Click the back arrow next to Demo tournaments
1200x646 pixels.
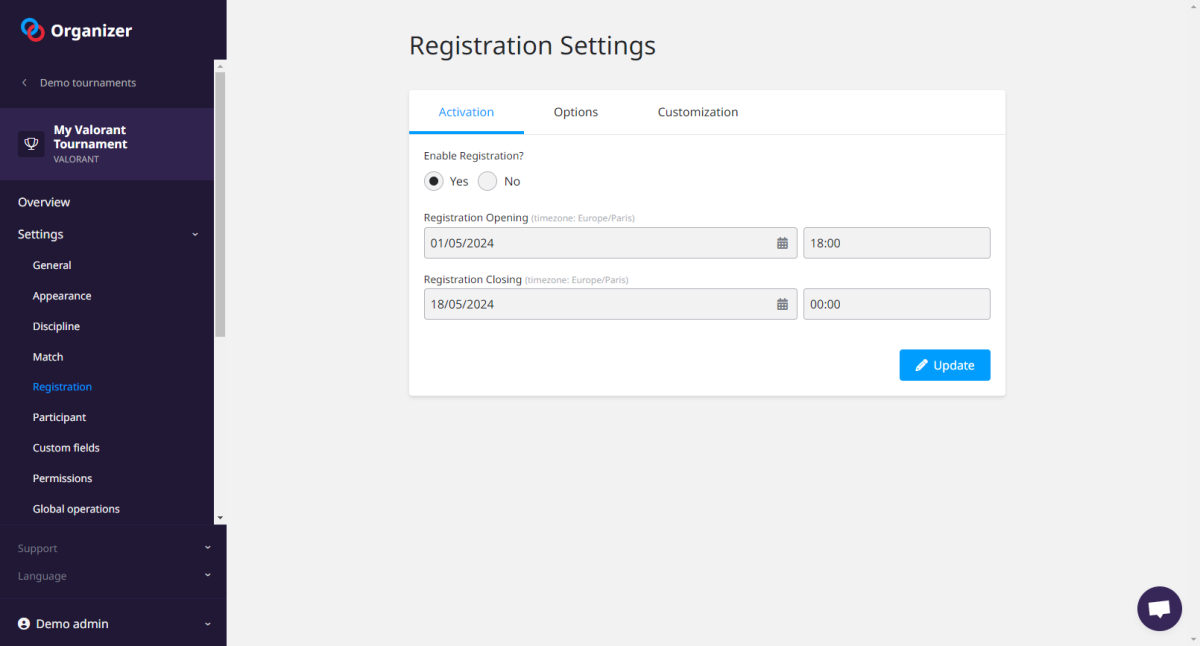(23, 82)
